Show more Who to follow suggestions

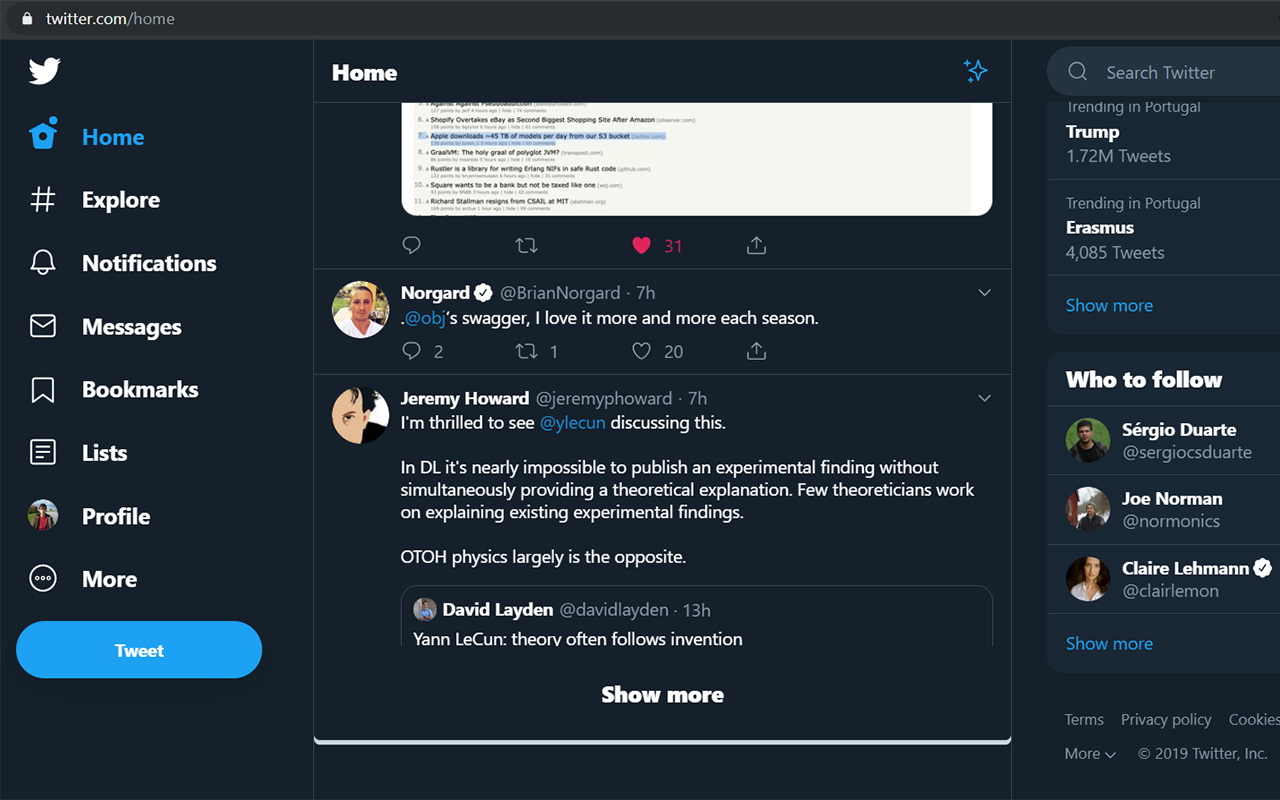click(x=1109, y=643)
